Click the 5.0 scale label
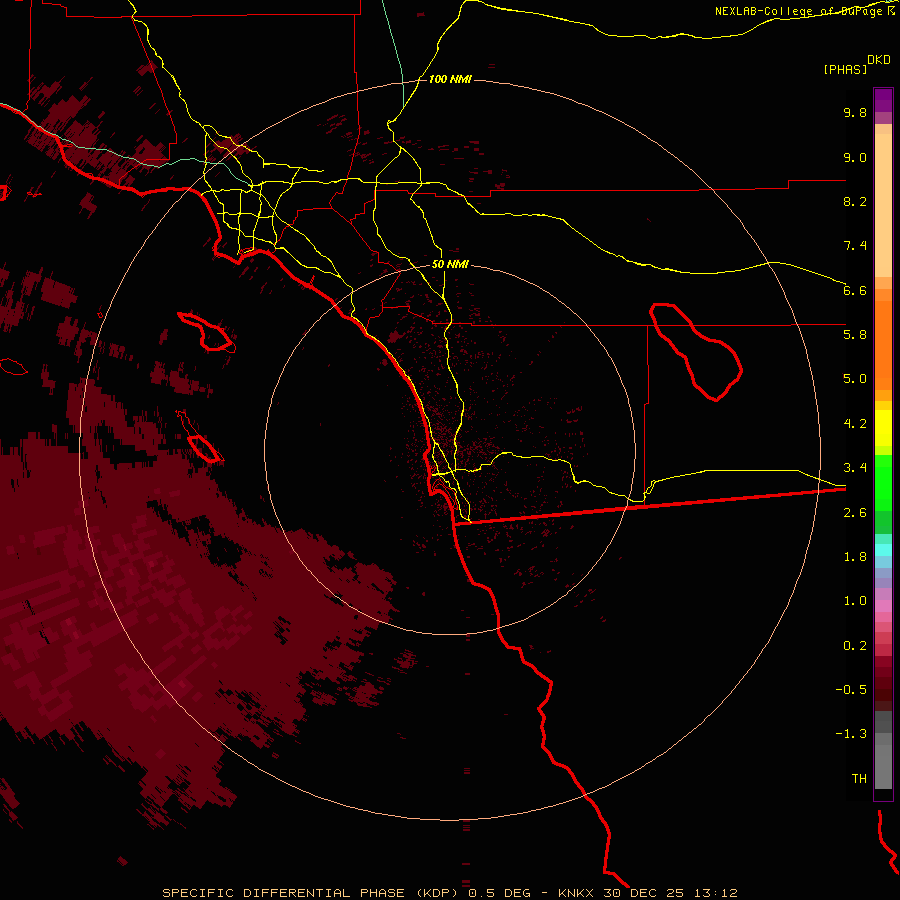The height and width of the screenshot is (900, 900). pos(855,379)
